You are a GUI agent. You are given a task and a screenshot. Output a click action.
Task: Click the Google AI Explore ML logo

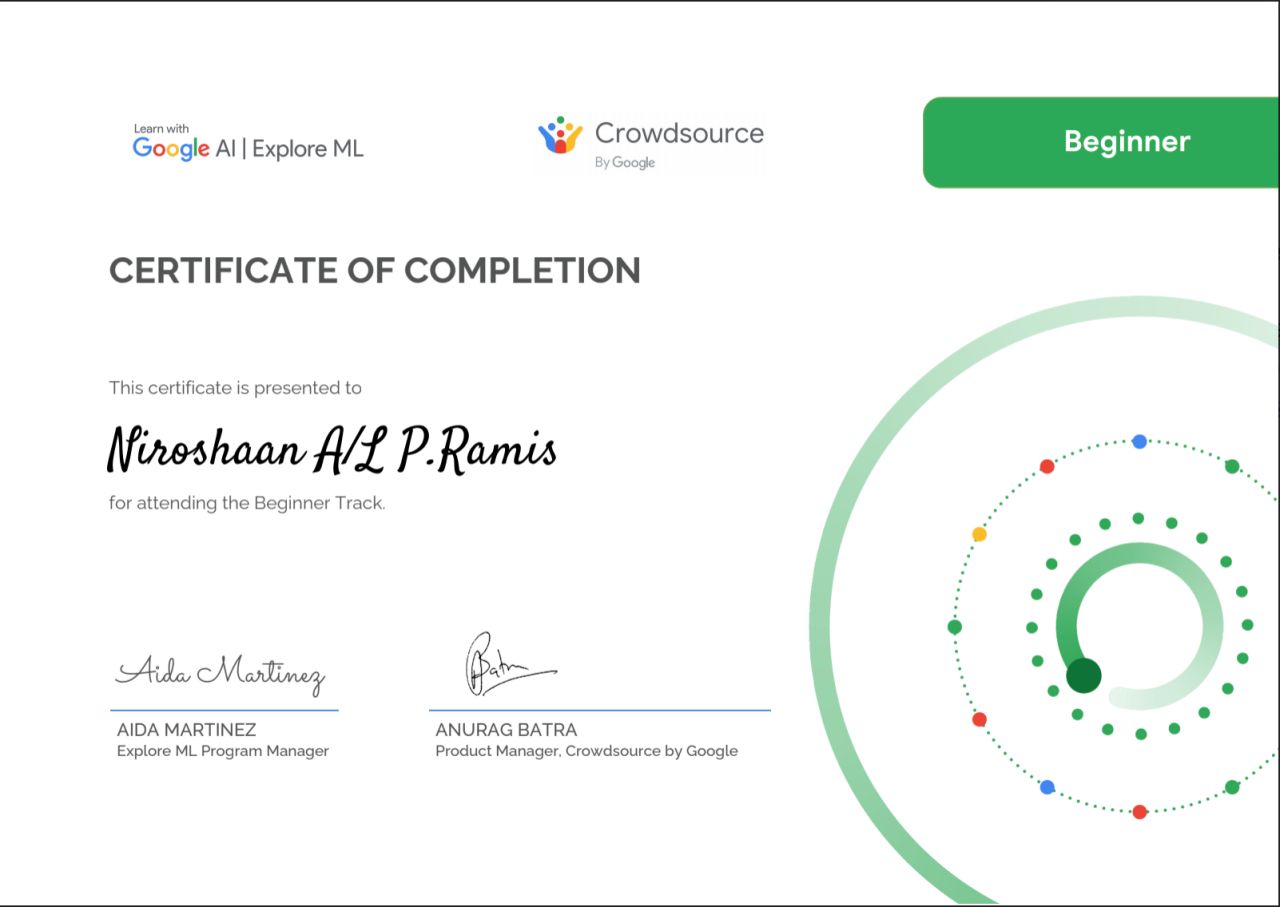click(x=248, y=143)
